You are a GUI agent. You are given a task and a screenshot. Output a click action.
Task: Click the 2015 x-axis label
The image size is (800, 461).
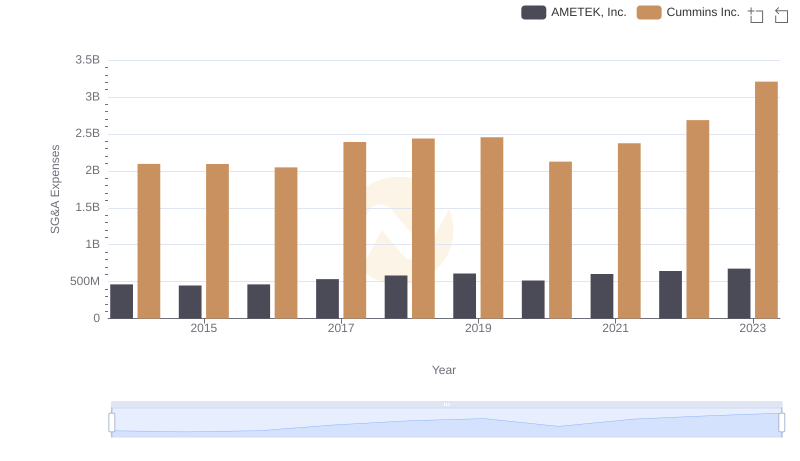pos(204,328)
